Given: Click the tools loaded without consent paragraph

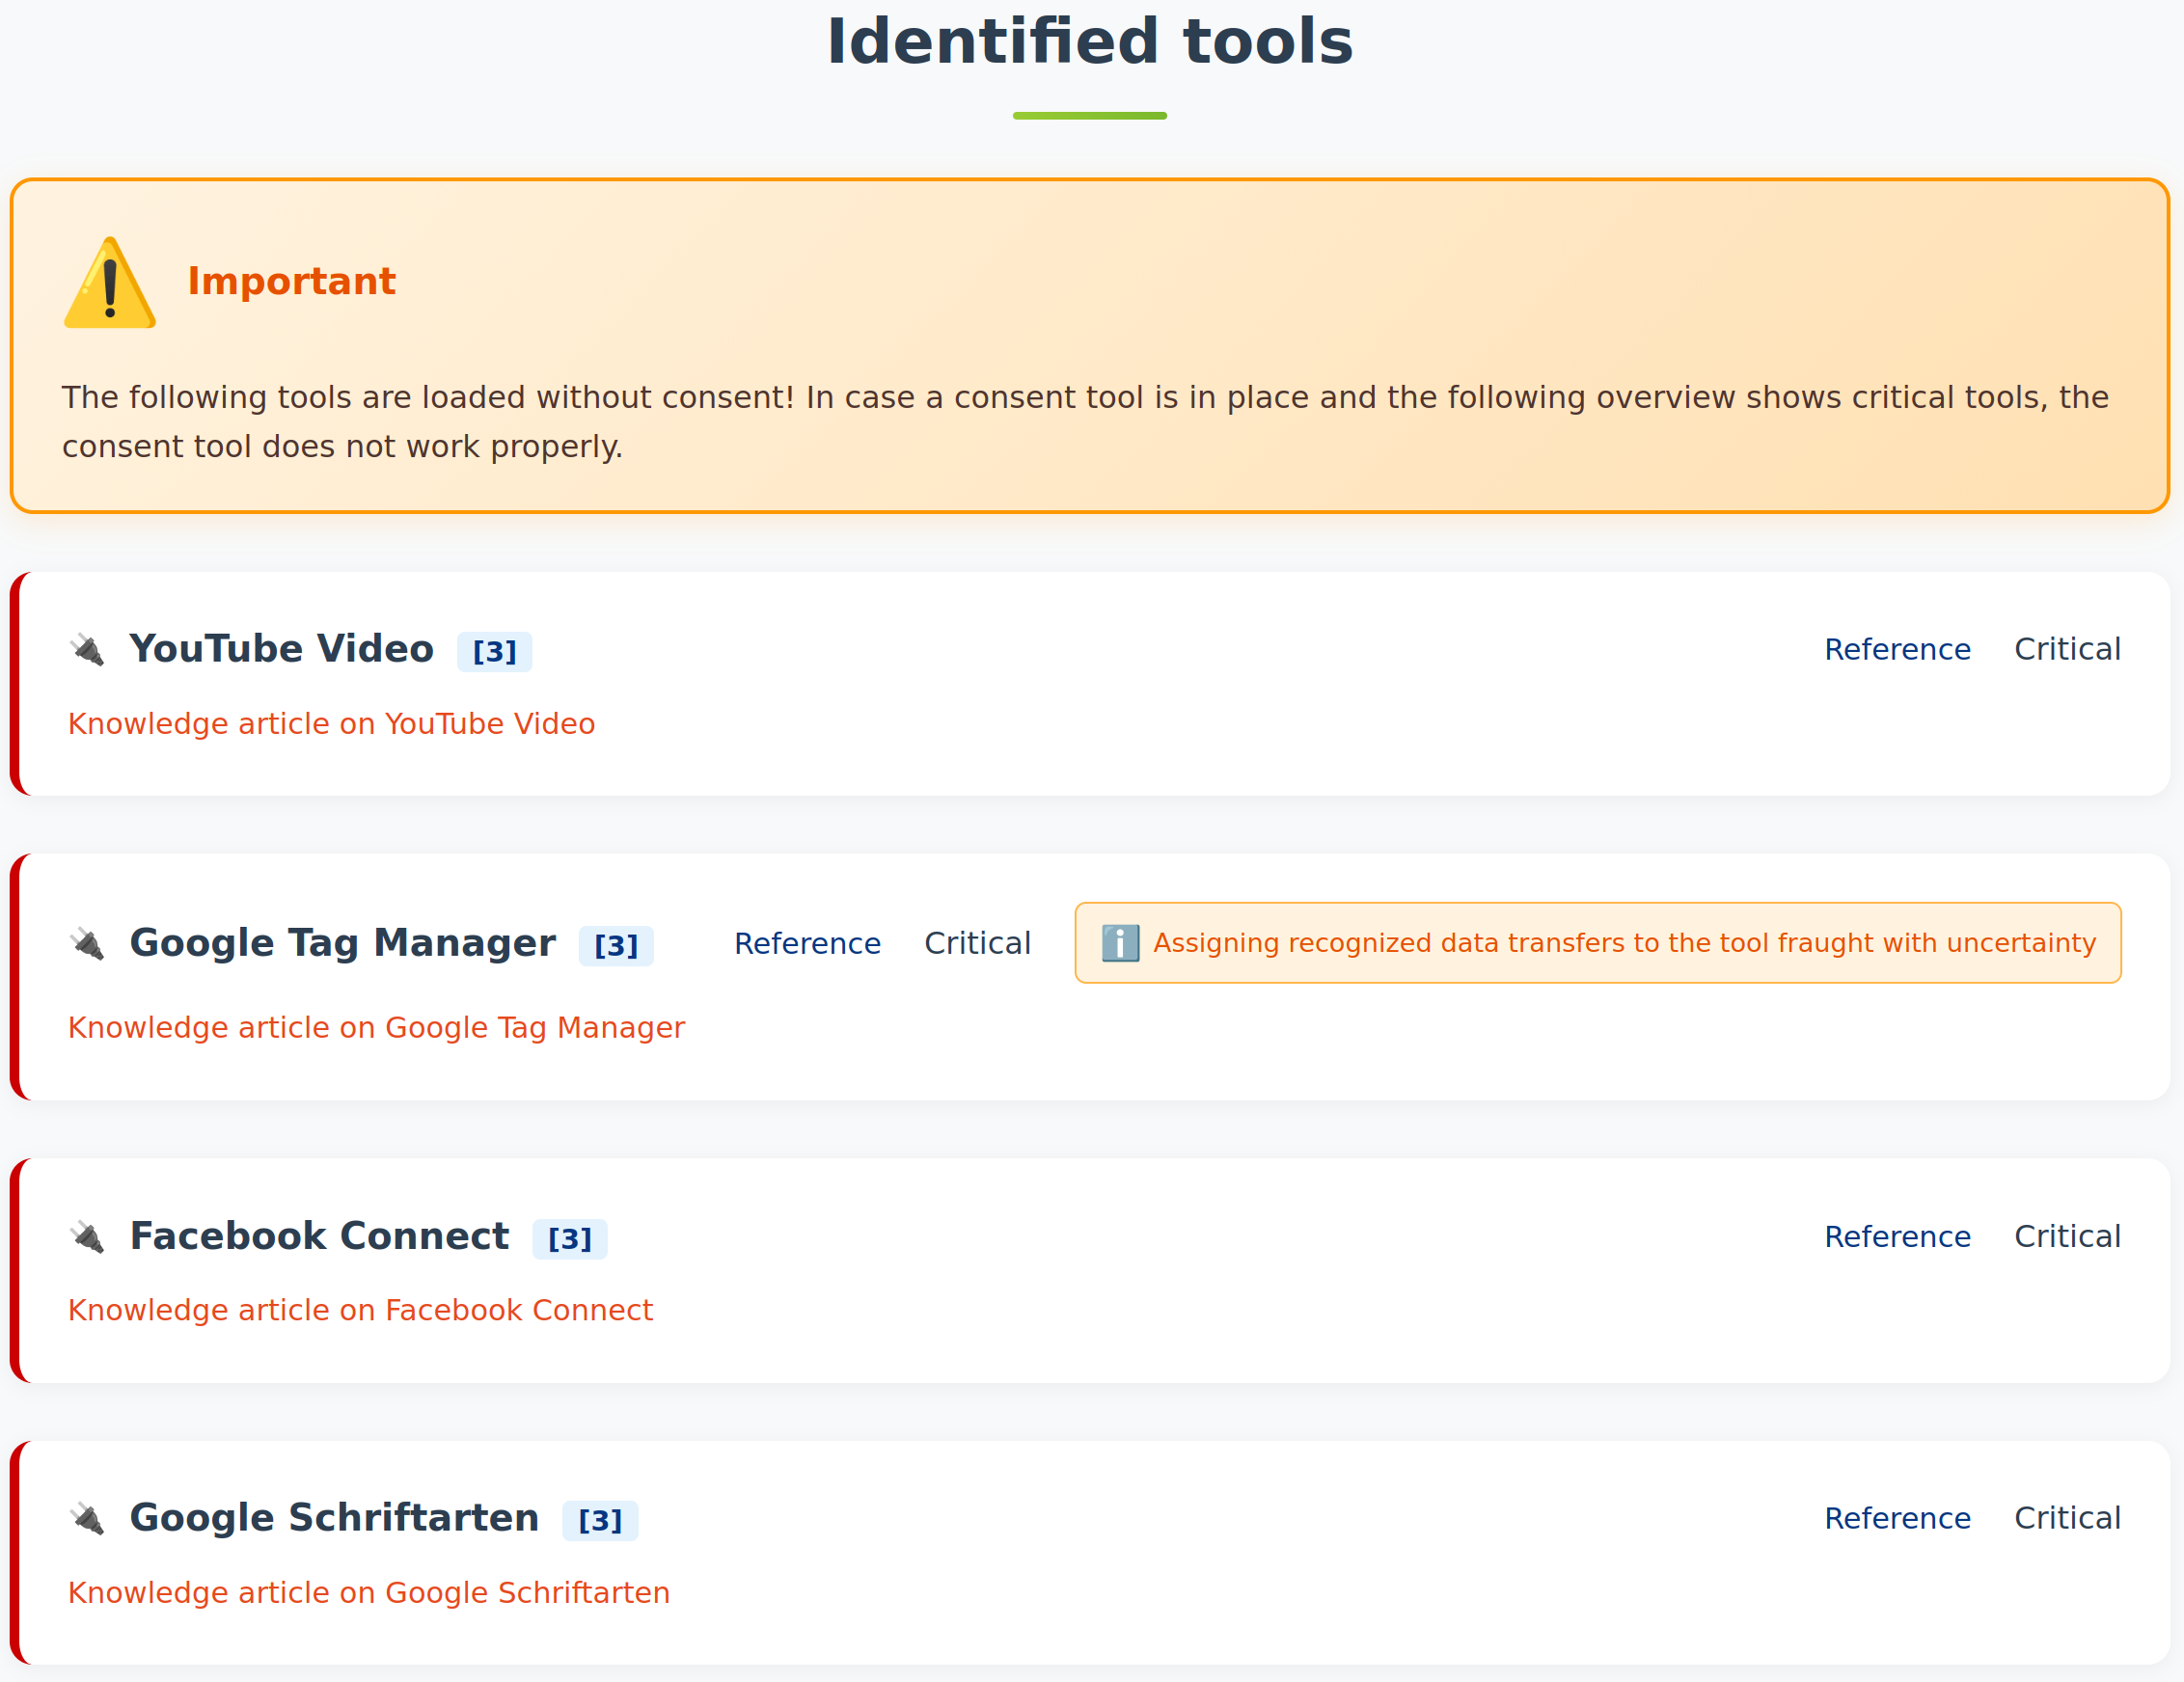Looking at the screenshot, I should (x=1085, y=422).
